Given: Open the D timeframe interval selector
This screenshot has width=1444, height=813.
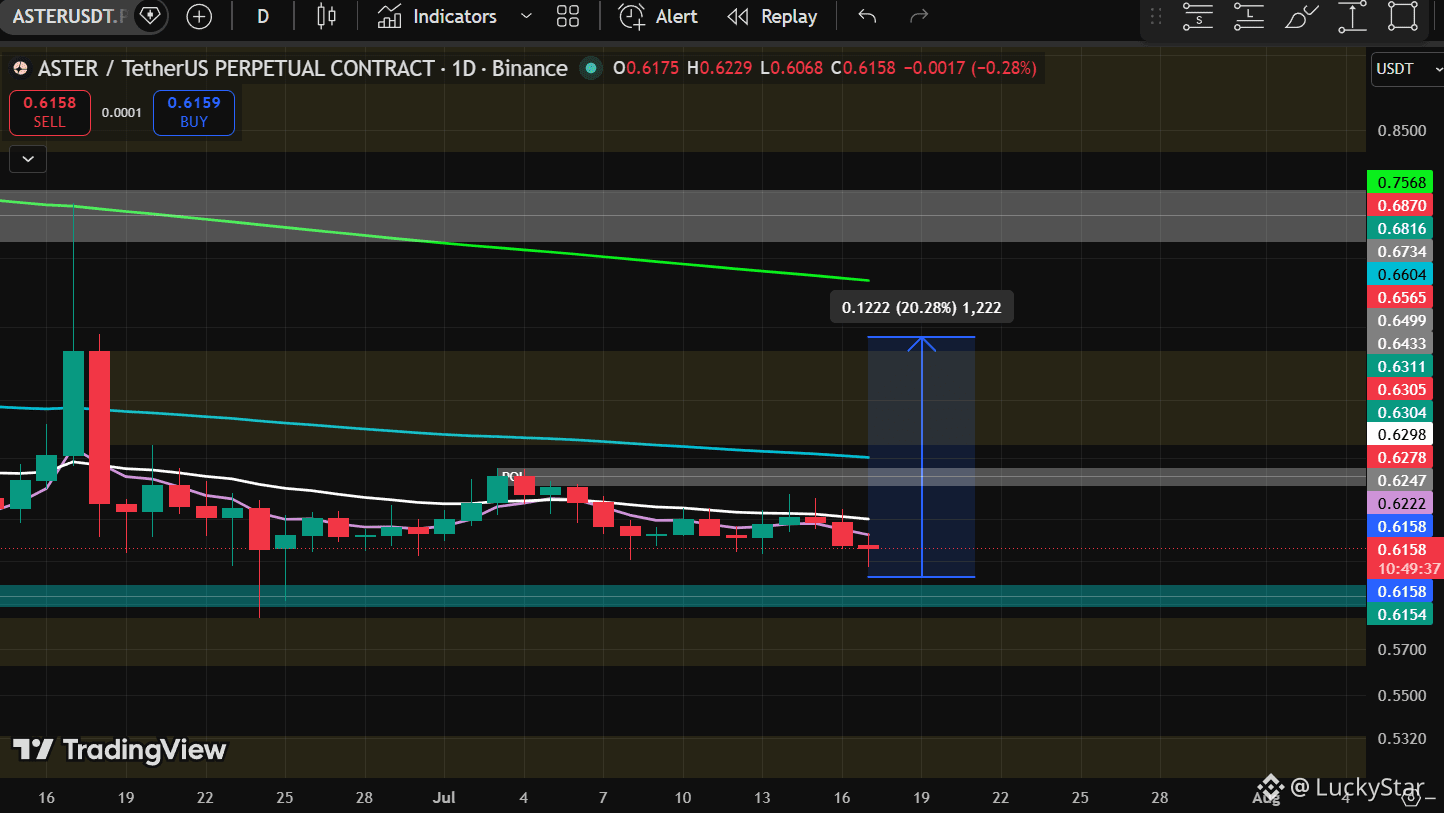Looking at the screenshot, I should [x=263, y=16].
